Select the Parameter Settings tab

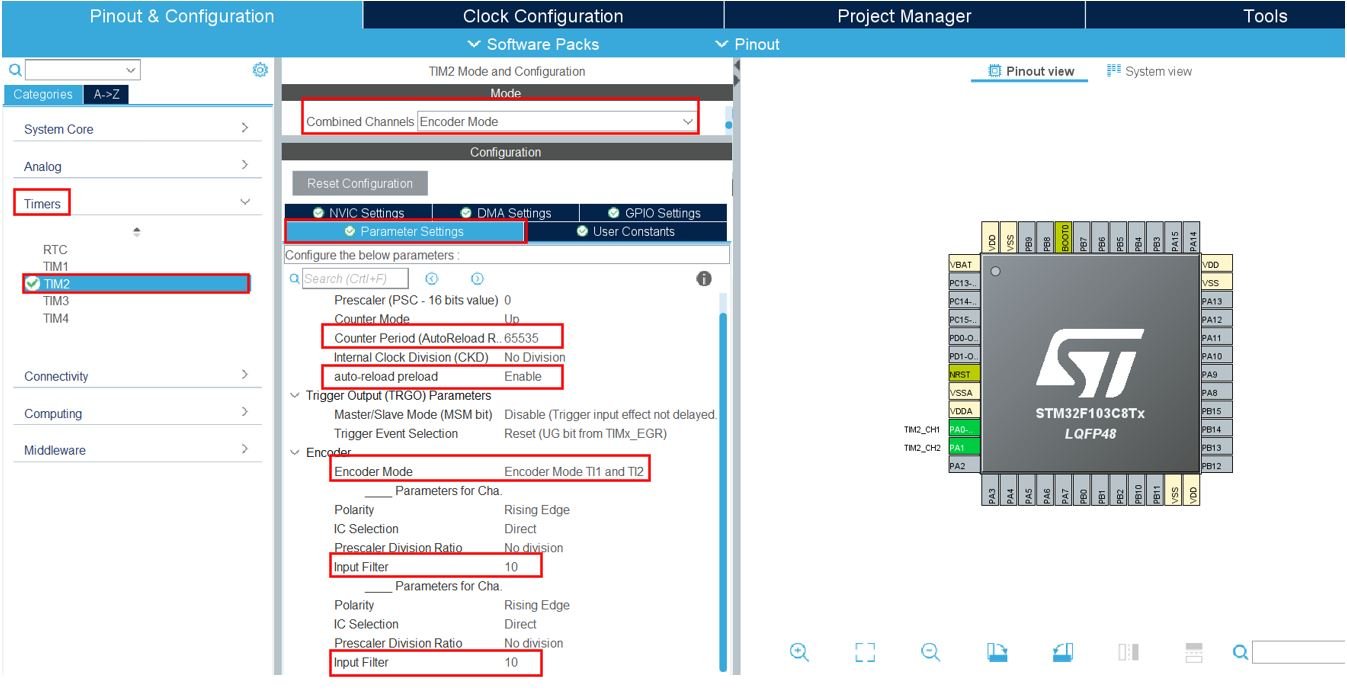(x=404, y=231)
